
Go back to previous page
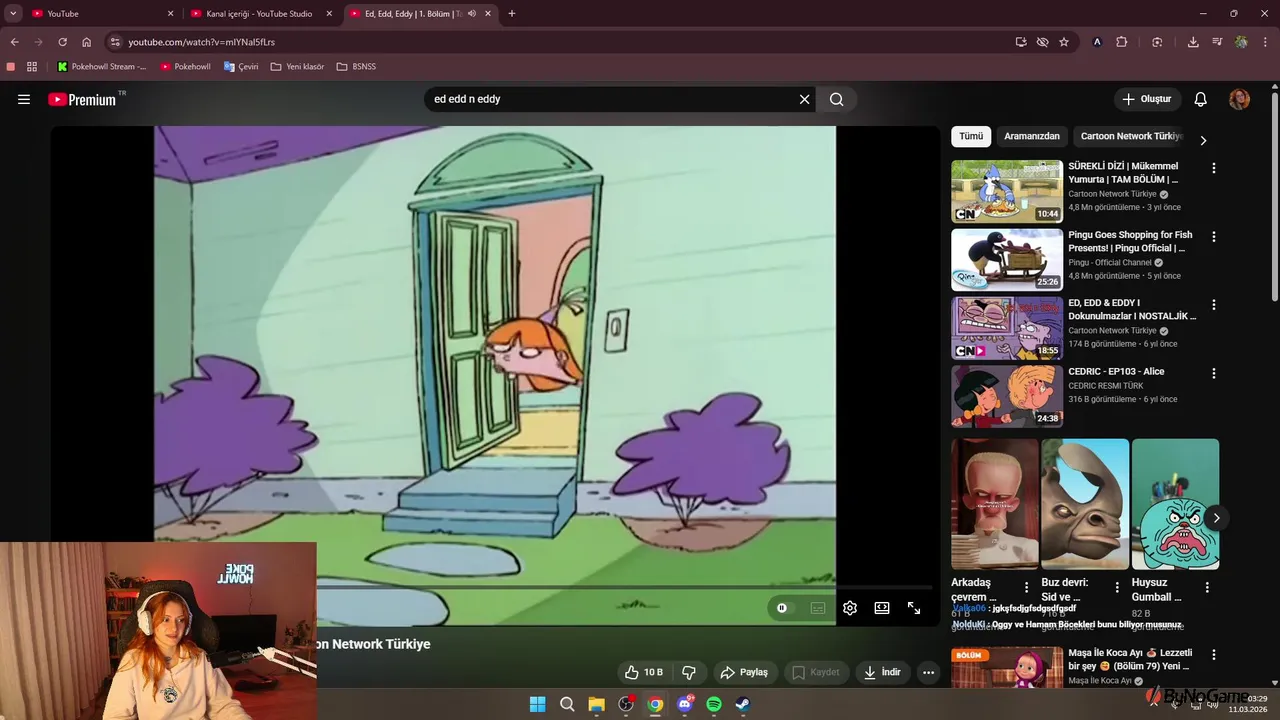pos(14,42)
